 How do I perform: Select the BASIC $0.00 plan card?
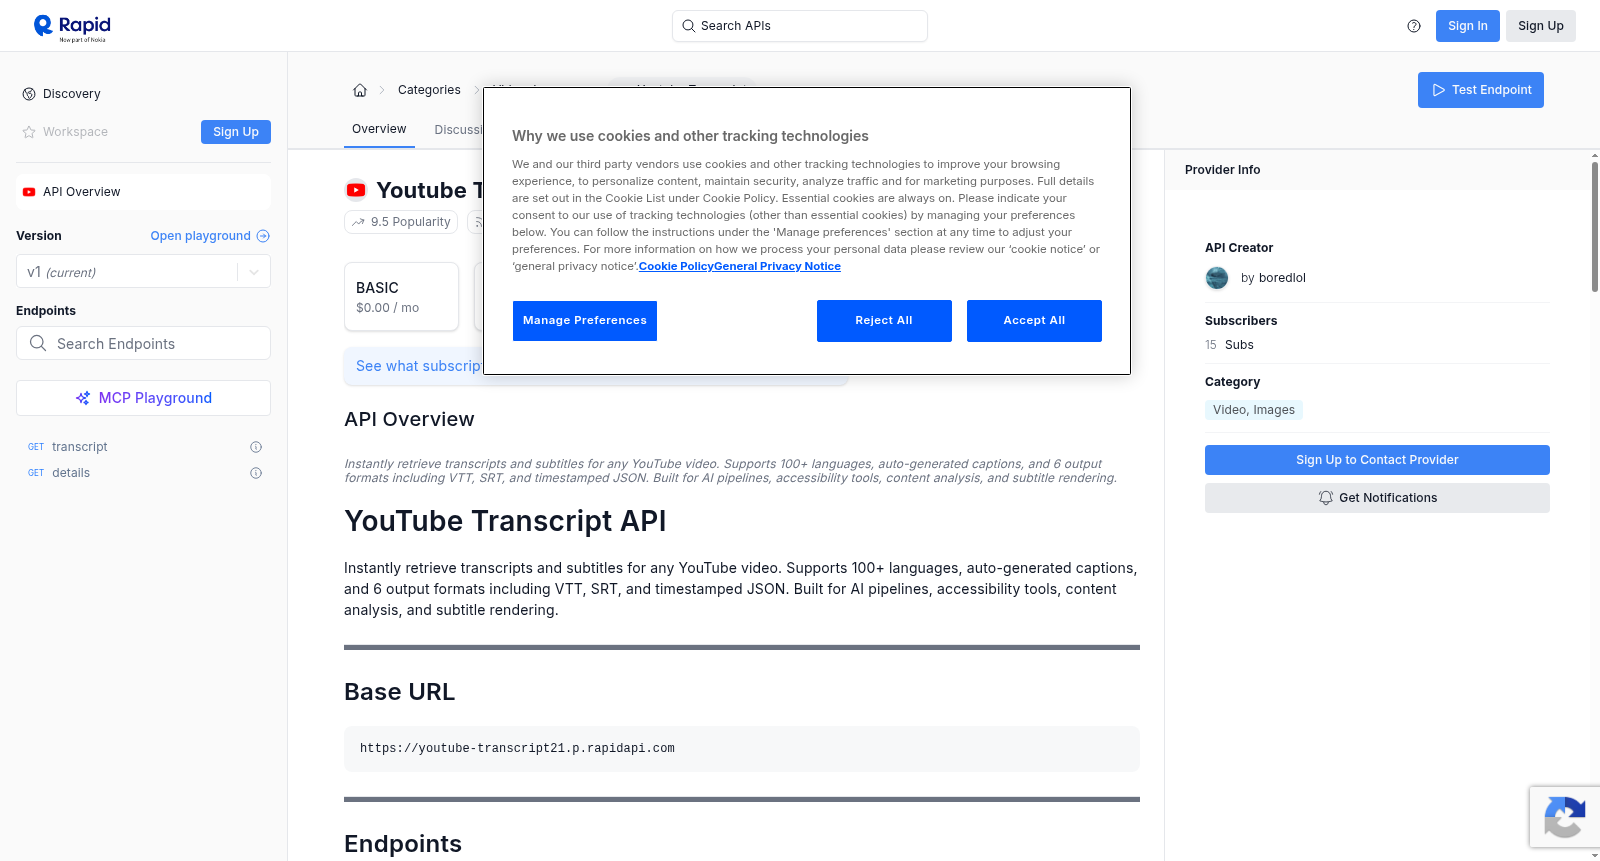coord(401,297)
